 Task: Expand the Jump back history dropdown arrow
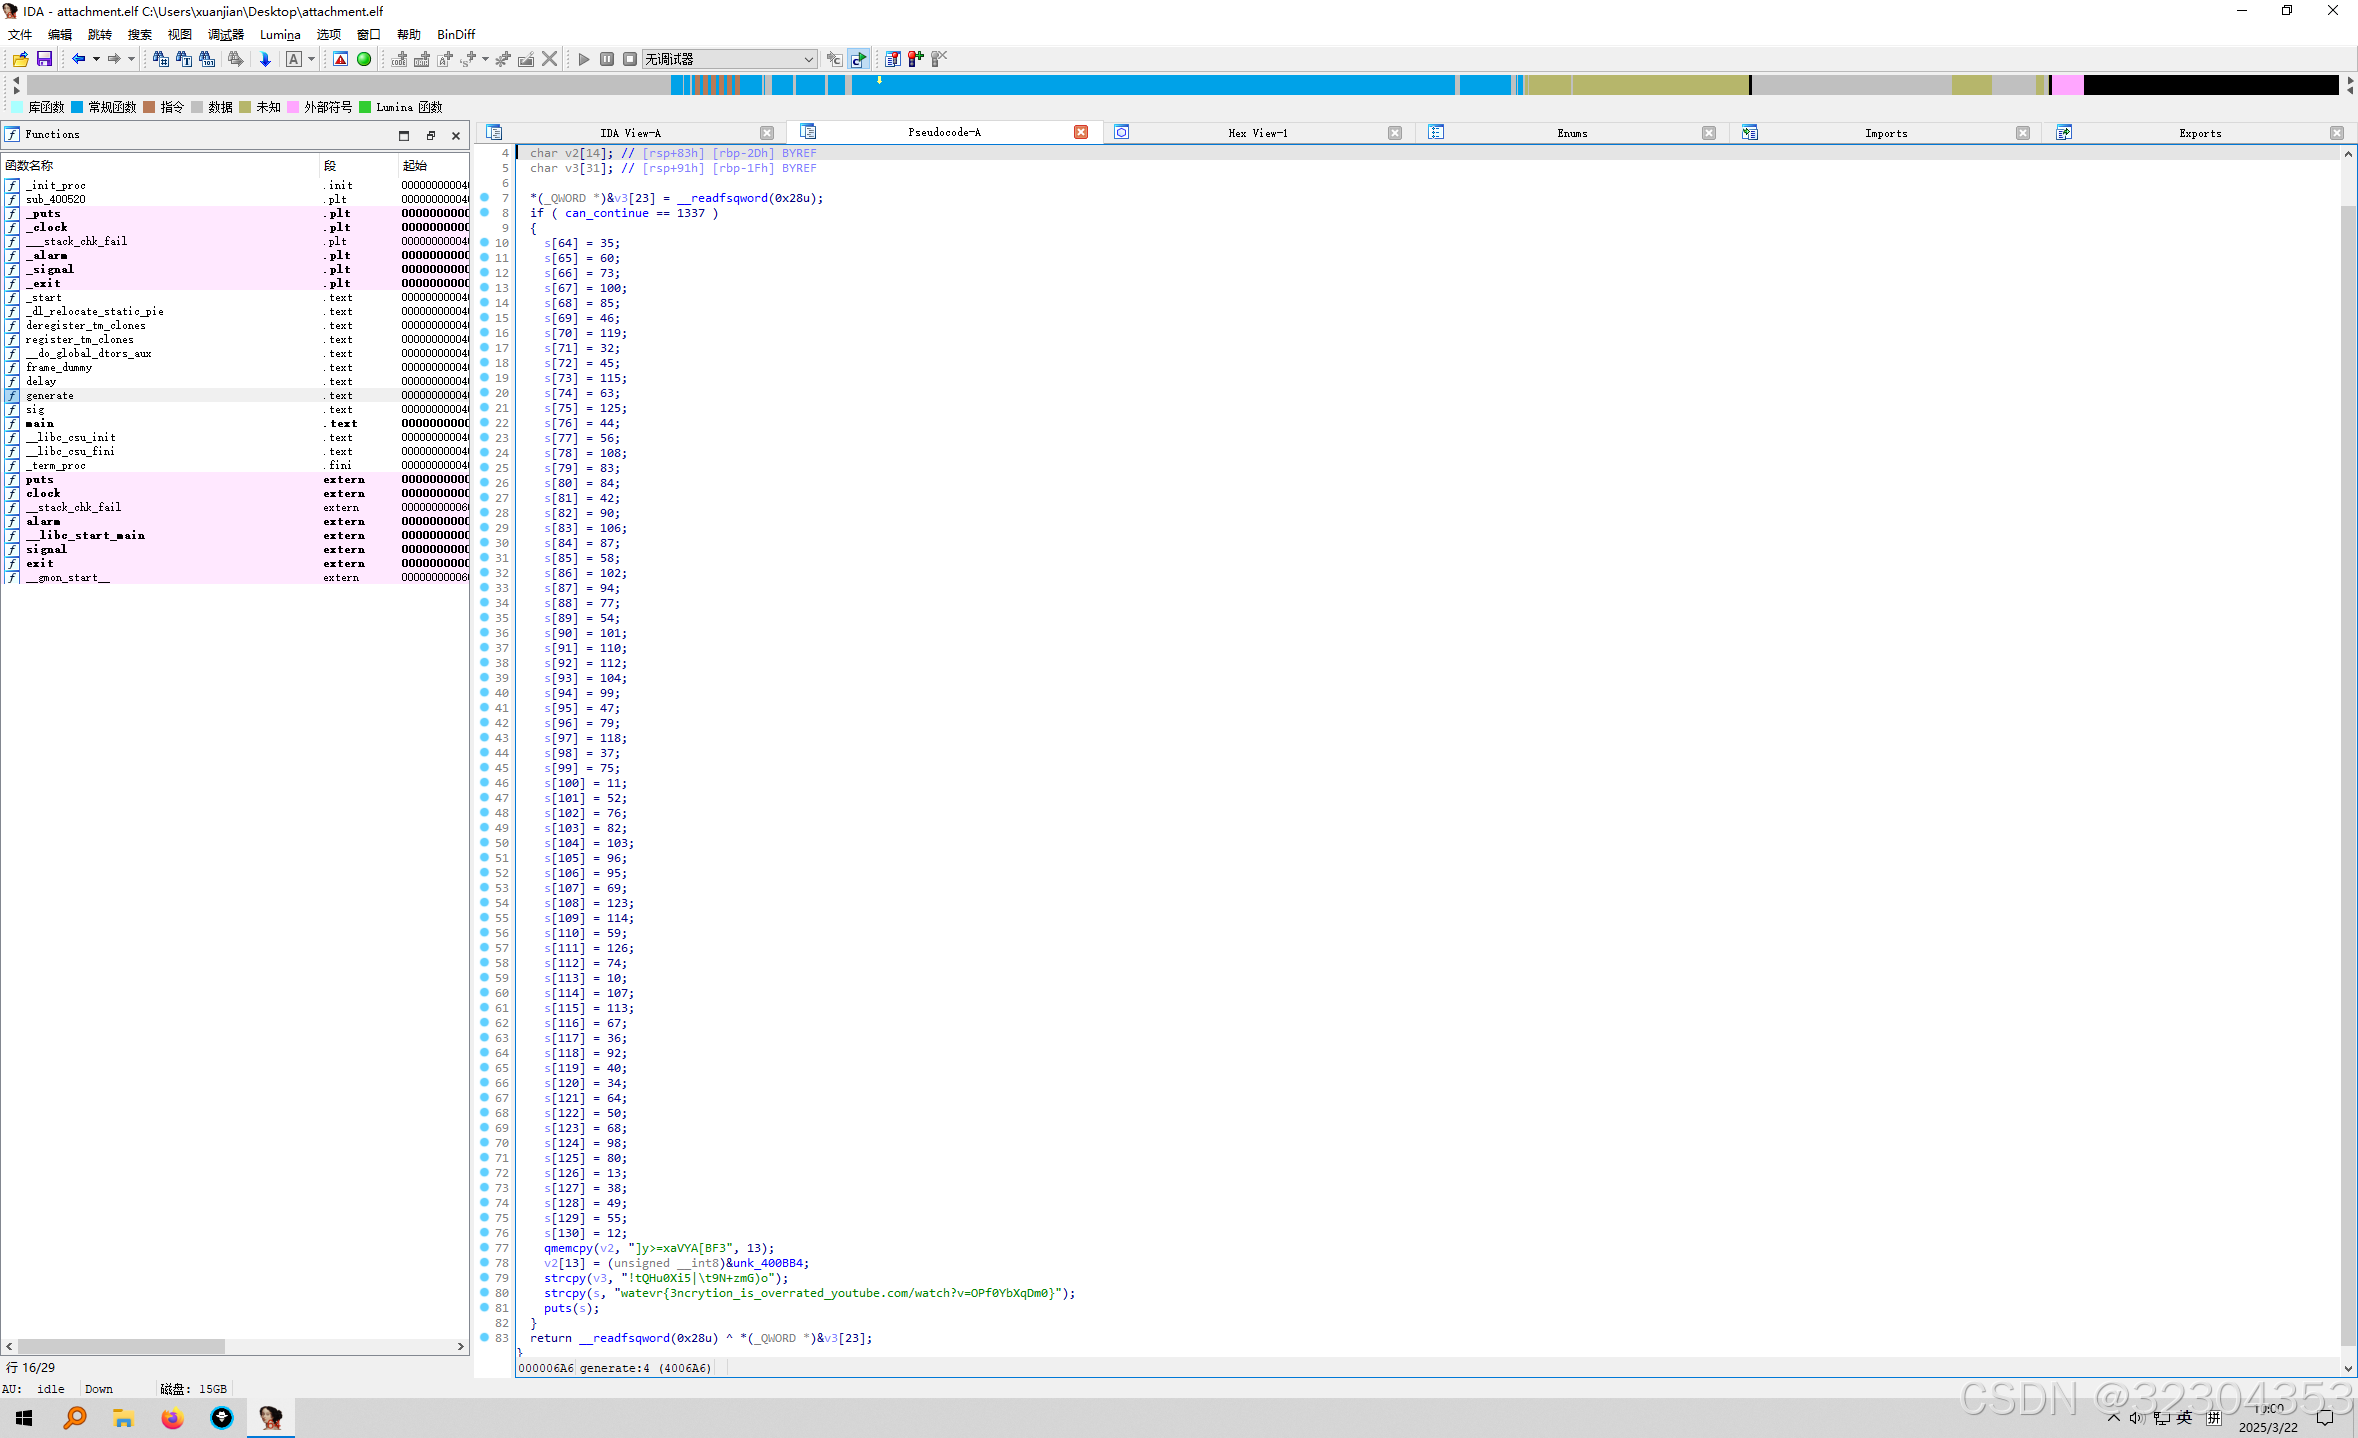[96, 59]
